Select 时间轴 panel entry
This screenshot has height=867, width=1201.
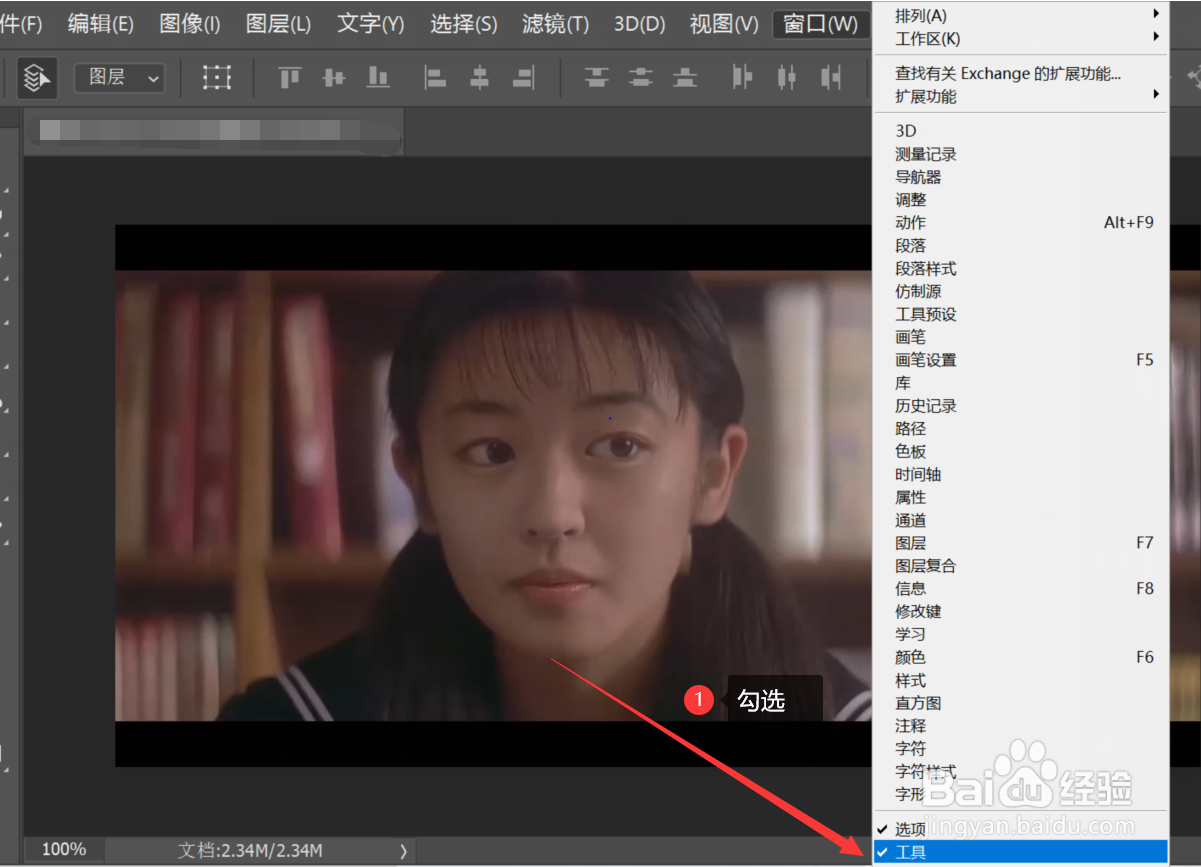pyautogui.click(x=1020, y=474)
